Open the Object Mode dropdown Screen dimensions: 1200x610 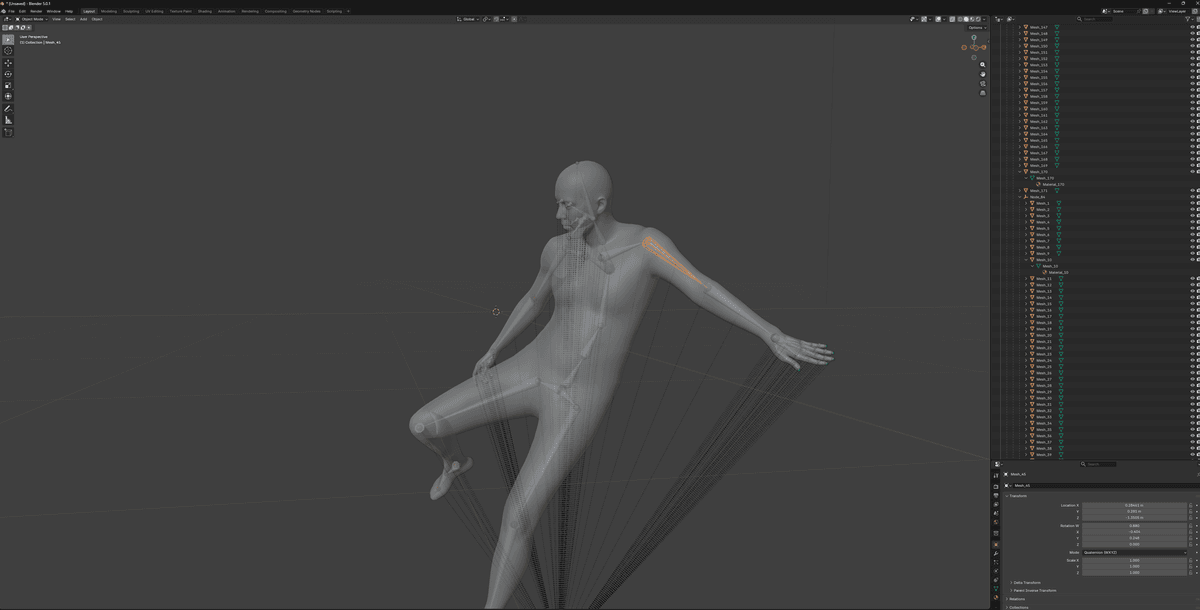[x=32, y=19]
